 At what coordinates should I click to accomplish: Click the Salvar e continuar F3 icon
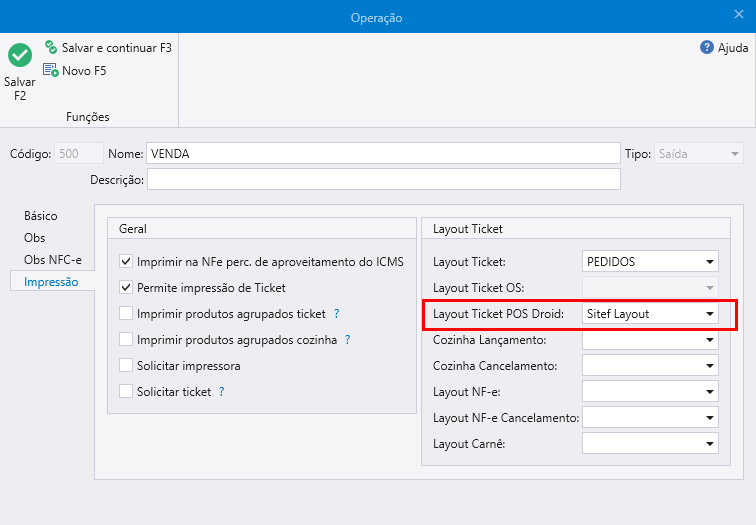(51, 47)
